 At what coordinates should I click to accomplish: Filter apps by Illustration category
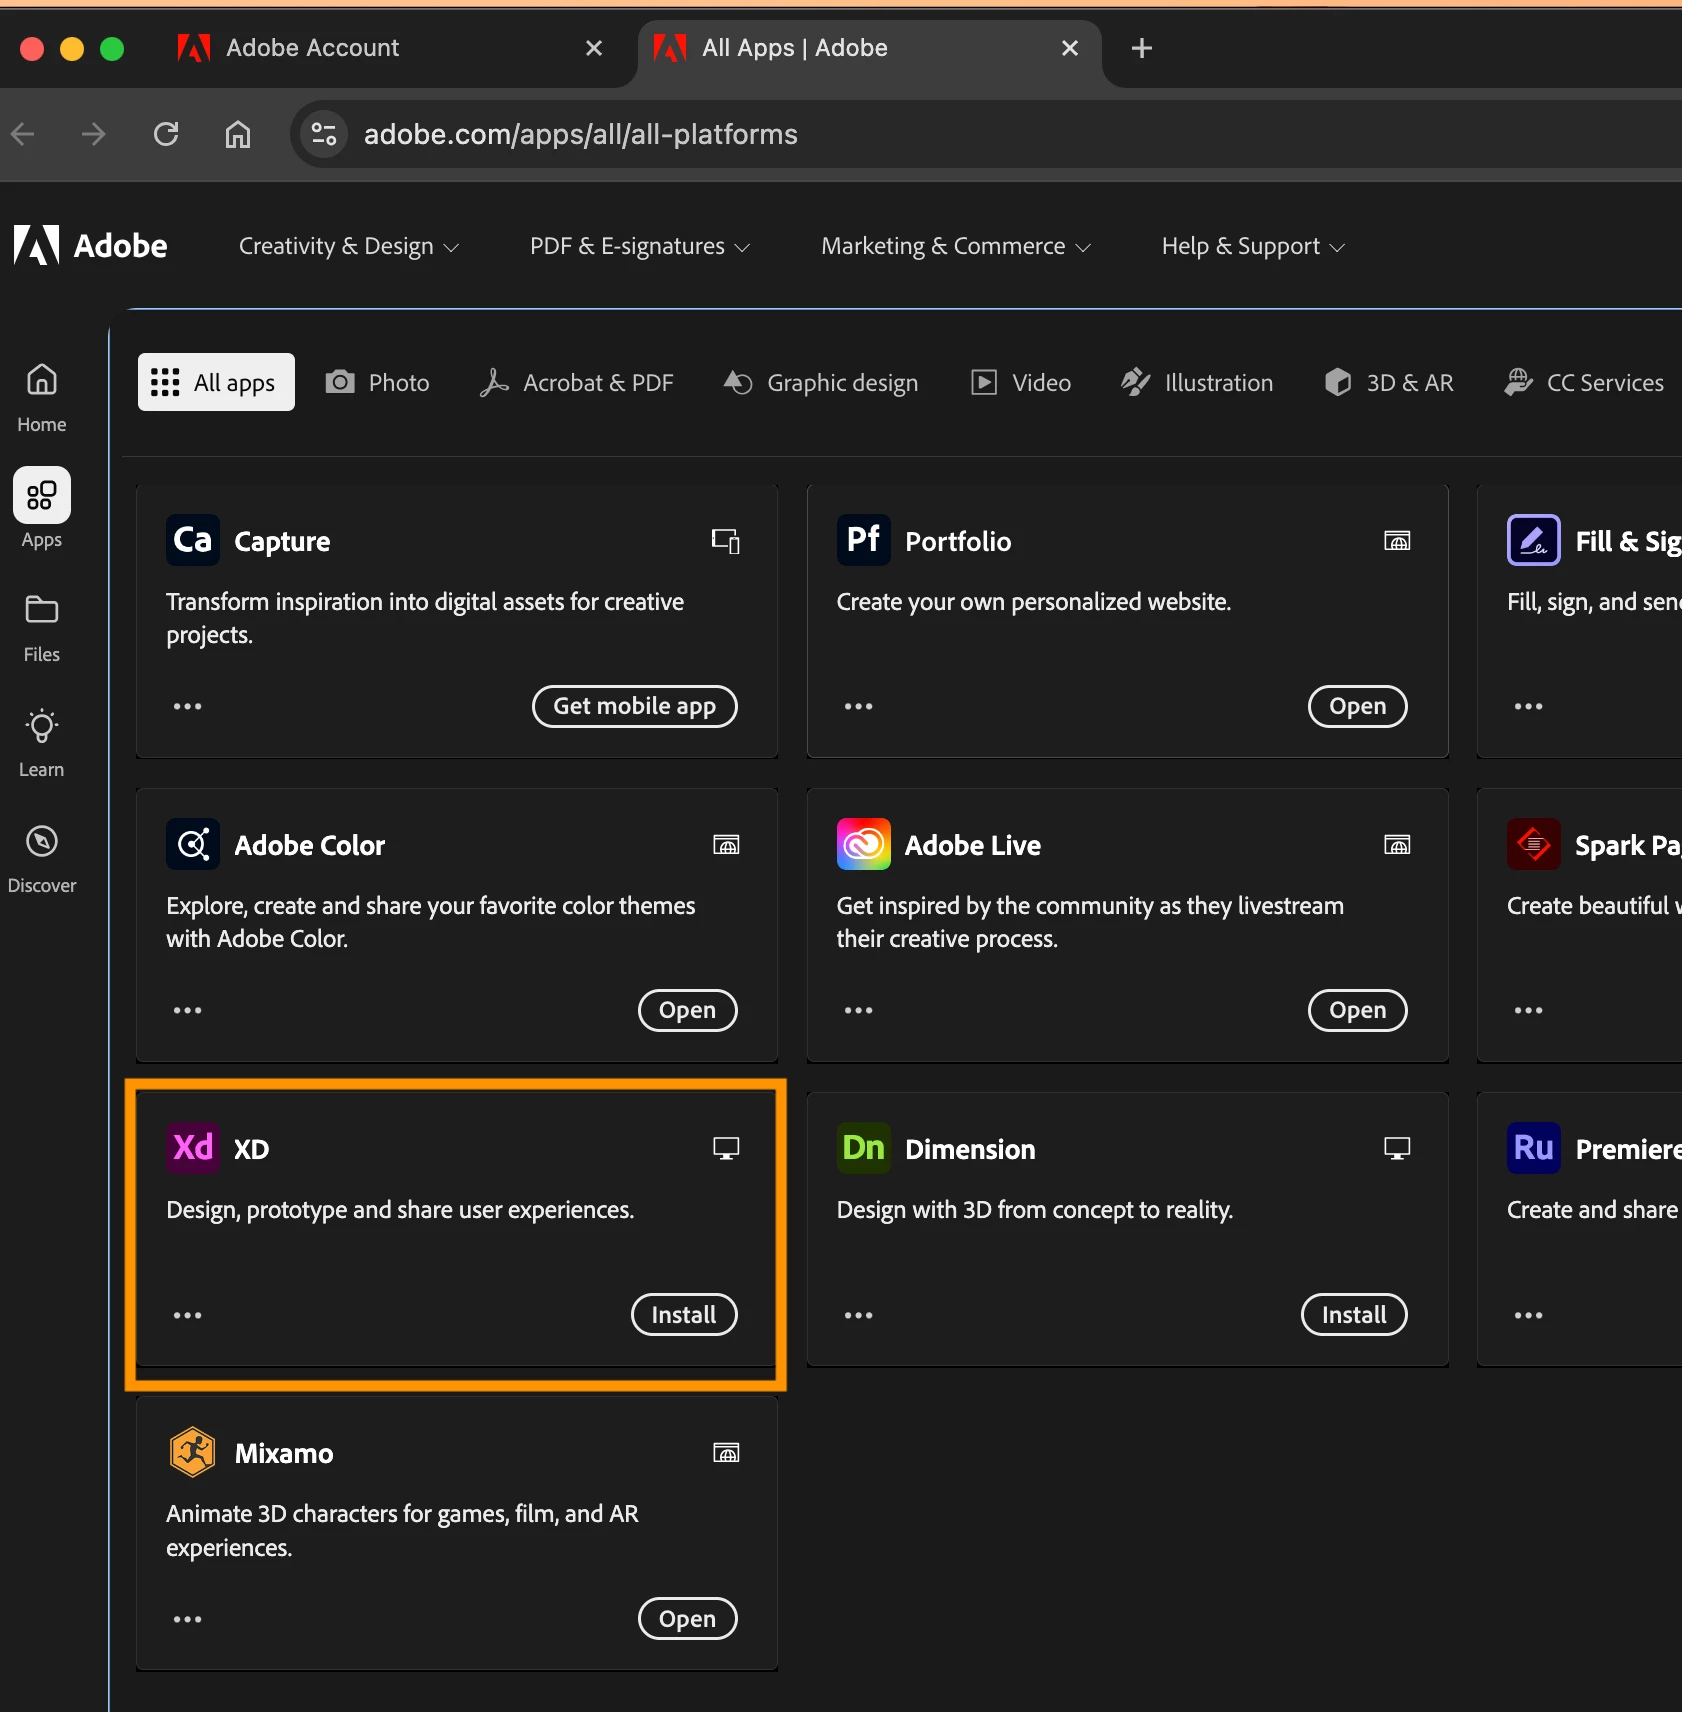[1197, 382]
